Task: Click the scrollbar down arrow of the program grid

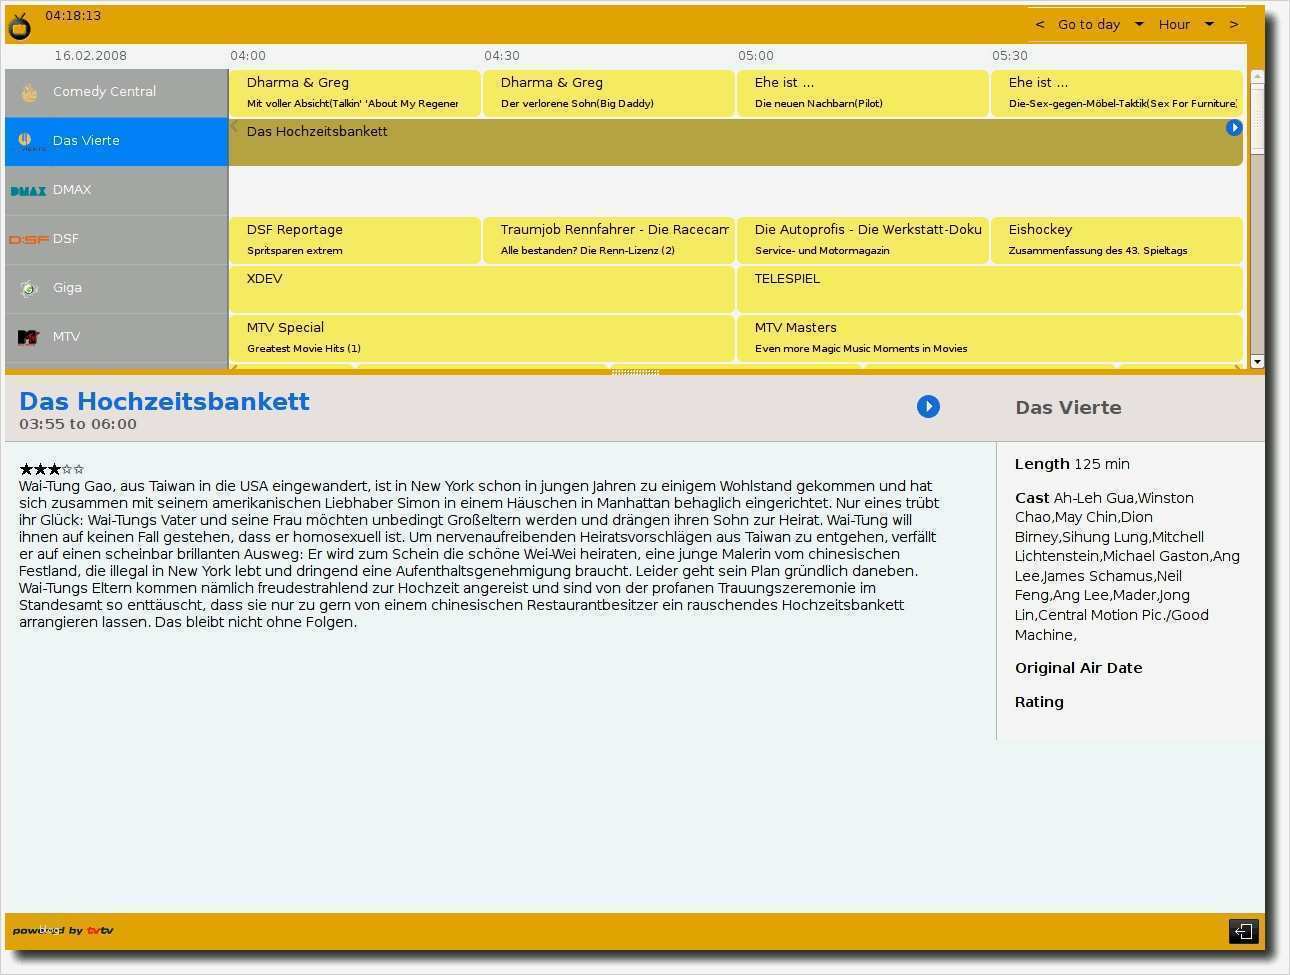Action: (1257, 361)
